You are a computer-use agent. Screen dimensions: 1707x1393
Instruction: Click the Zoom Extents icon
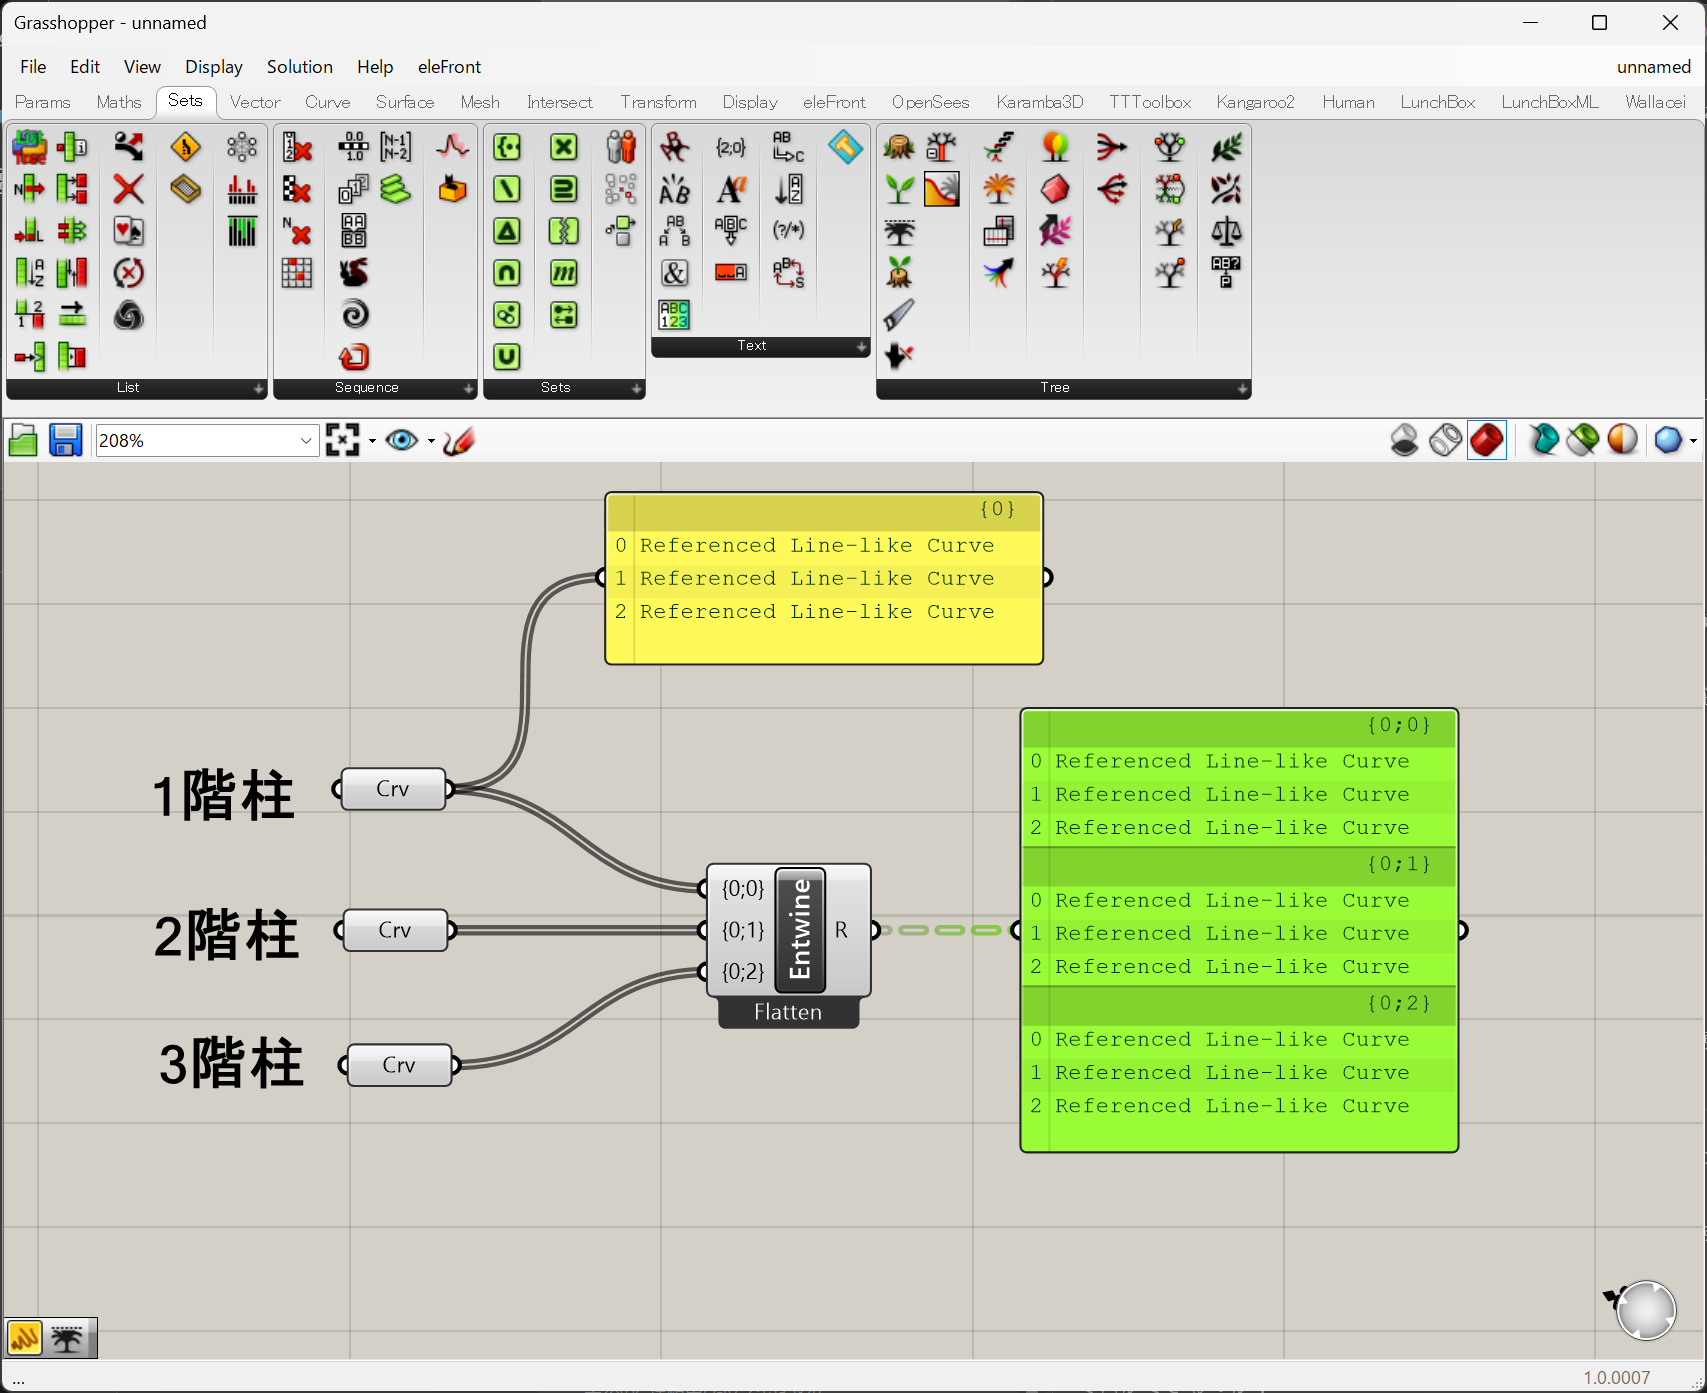342,440
